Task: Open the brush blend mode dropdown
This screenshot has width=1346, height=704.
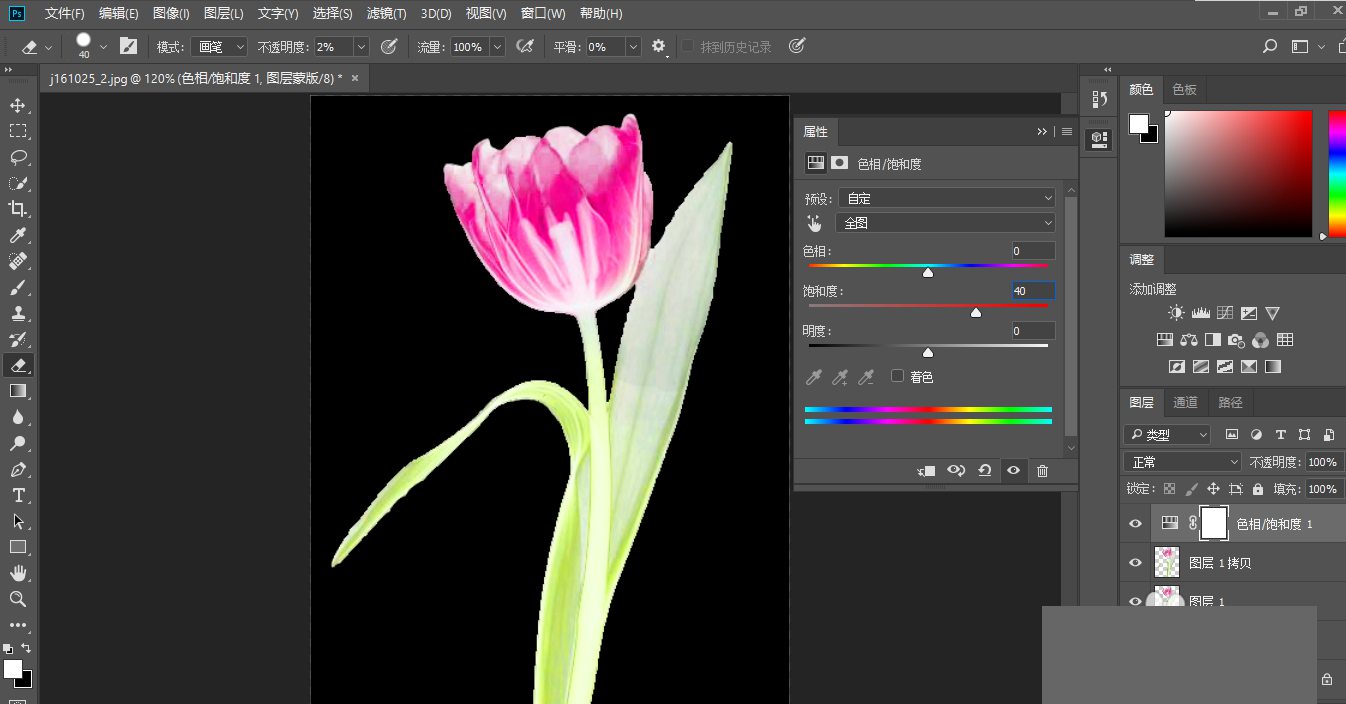Action: coord(218,46)
